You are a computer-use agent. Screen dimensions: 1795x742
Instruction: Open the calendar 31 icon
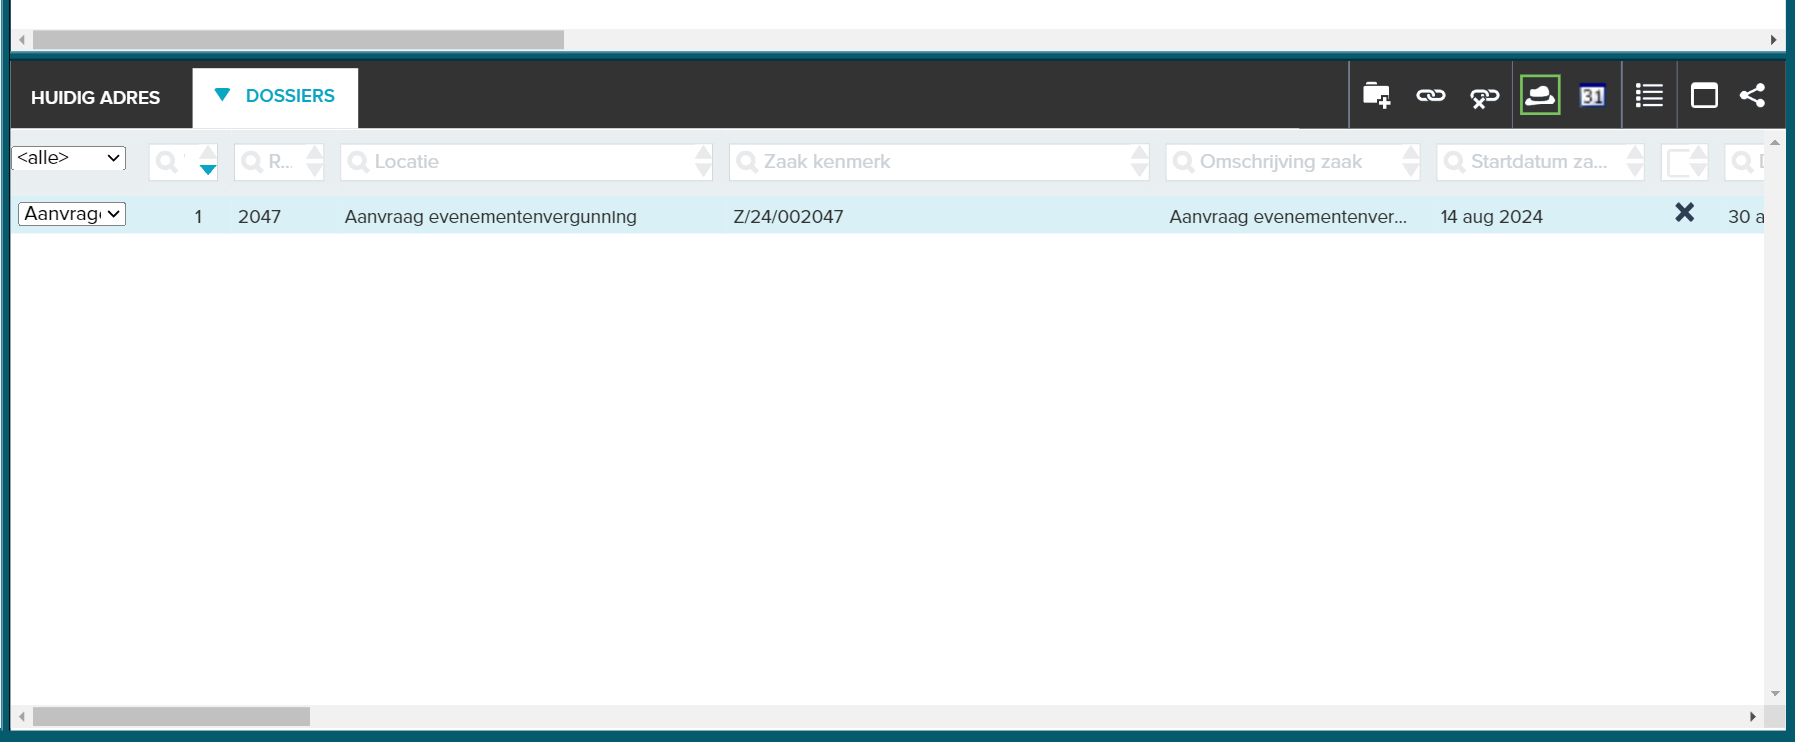(1593, 95)
